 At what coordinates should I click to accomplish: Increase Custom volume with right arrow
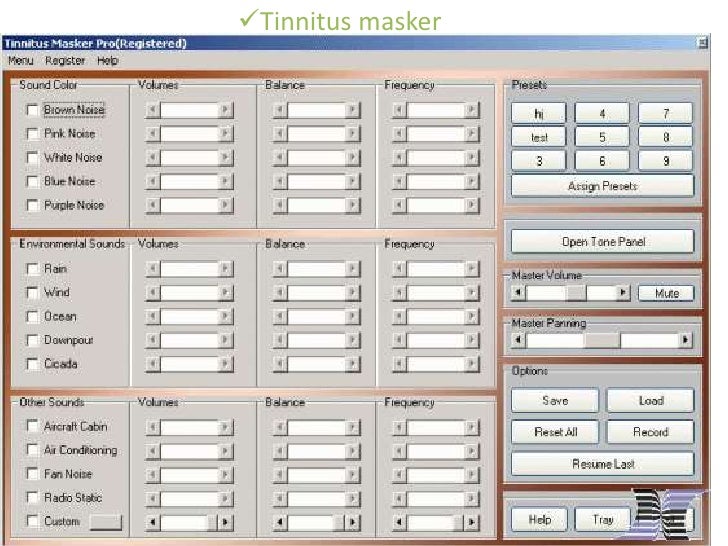tap(225, 522)
